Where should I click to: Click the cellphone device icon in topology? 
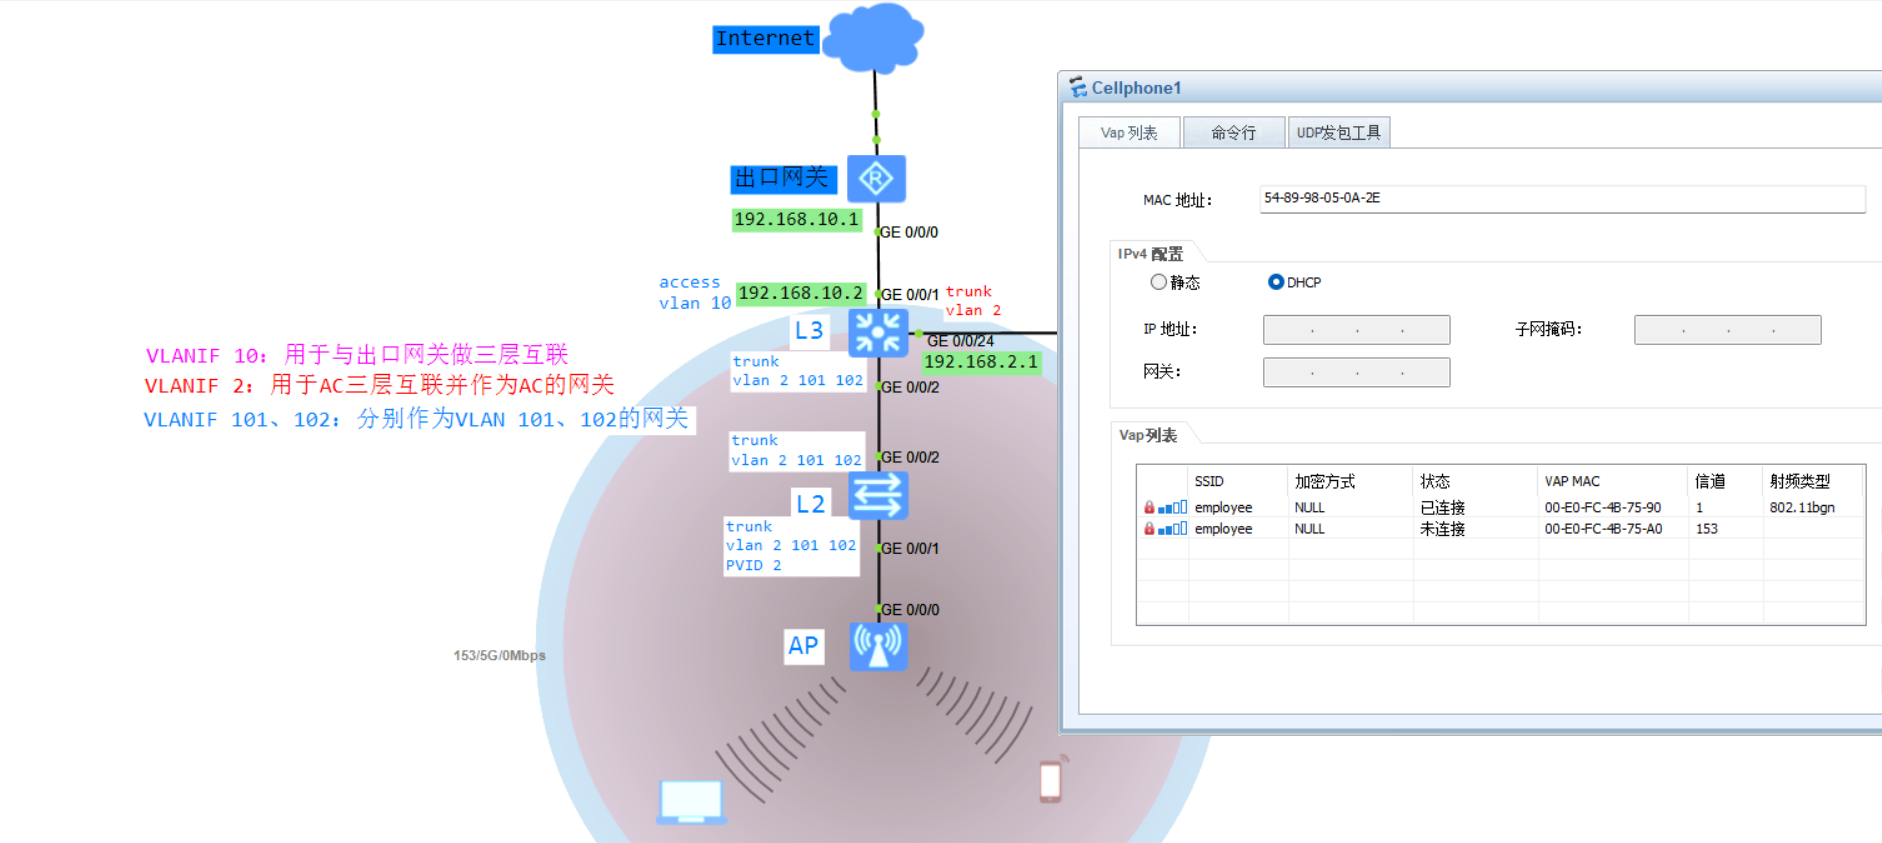tap(1051, 780)
